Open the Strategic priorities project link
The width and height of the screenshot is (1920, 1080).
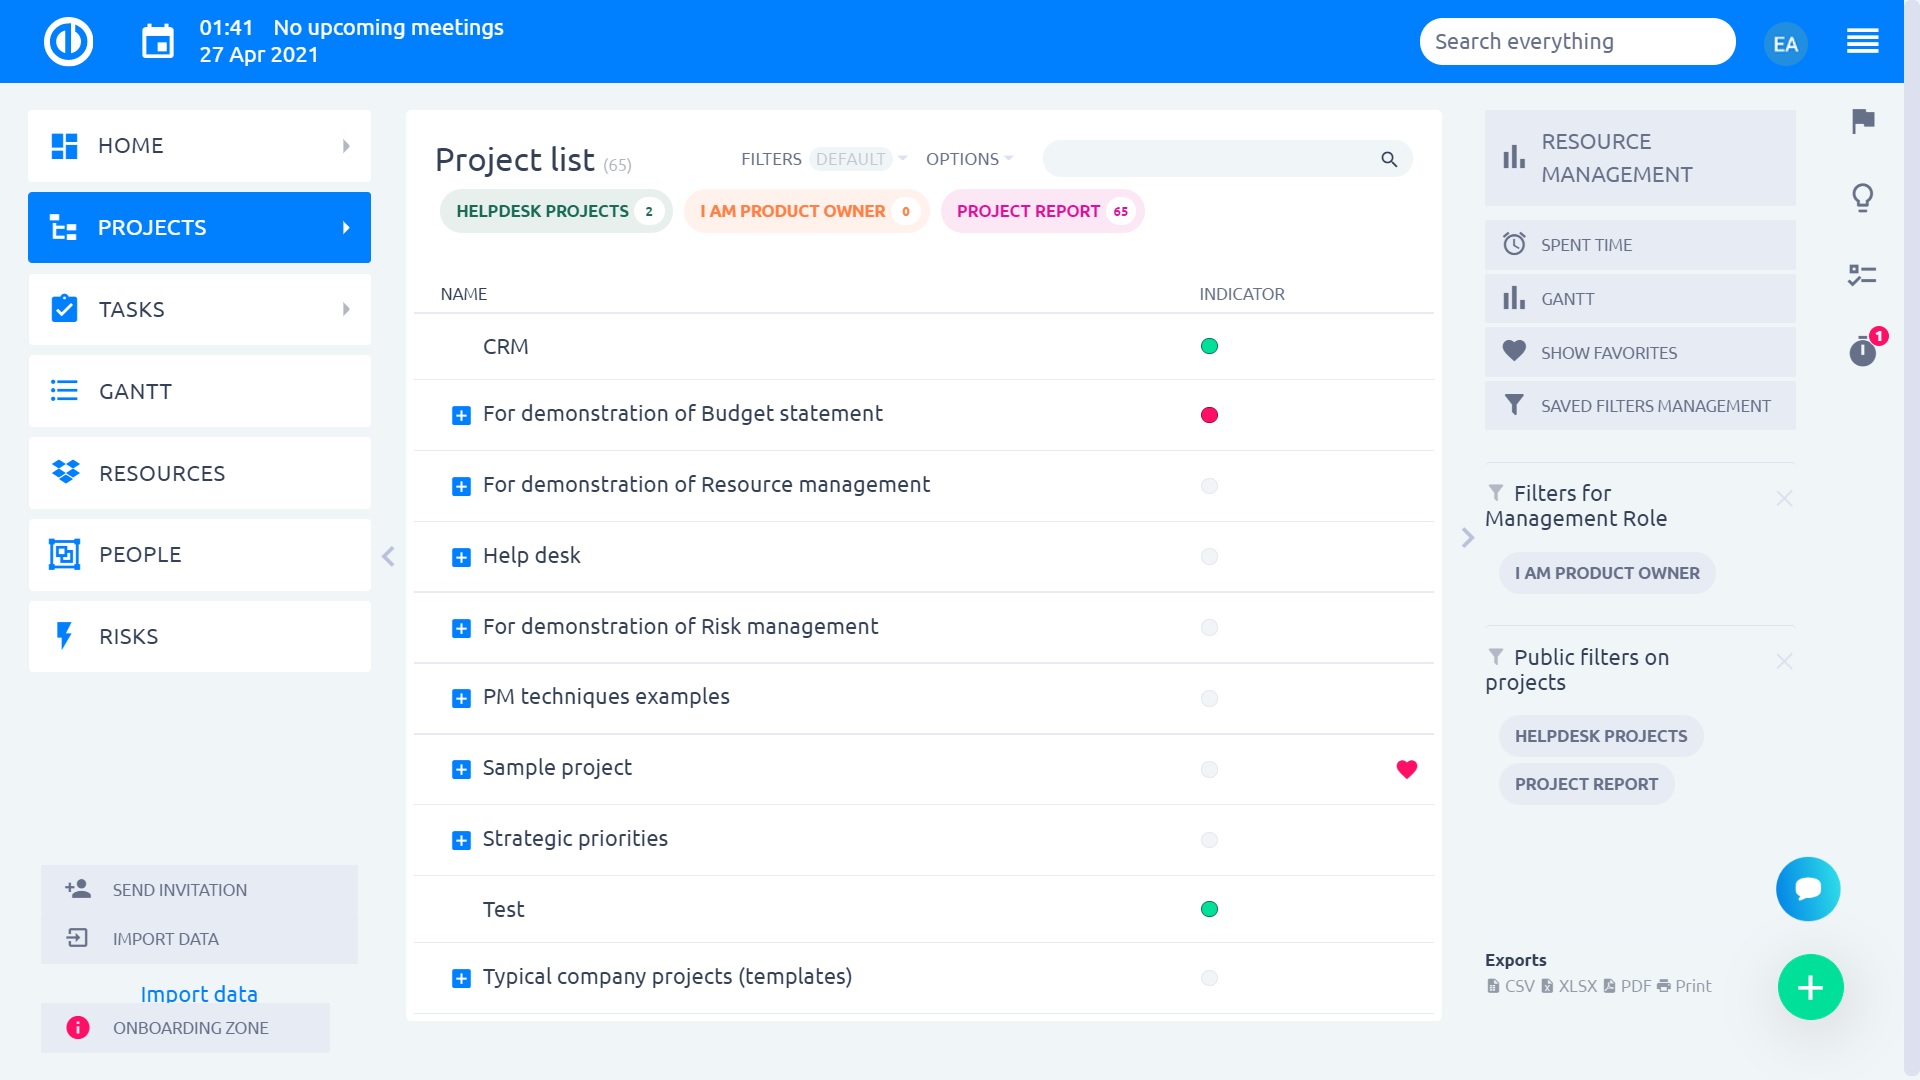[575, 839]
